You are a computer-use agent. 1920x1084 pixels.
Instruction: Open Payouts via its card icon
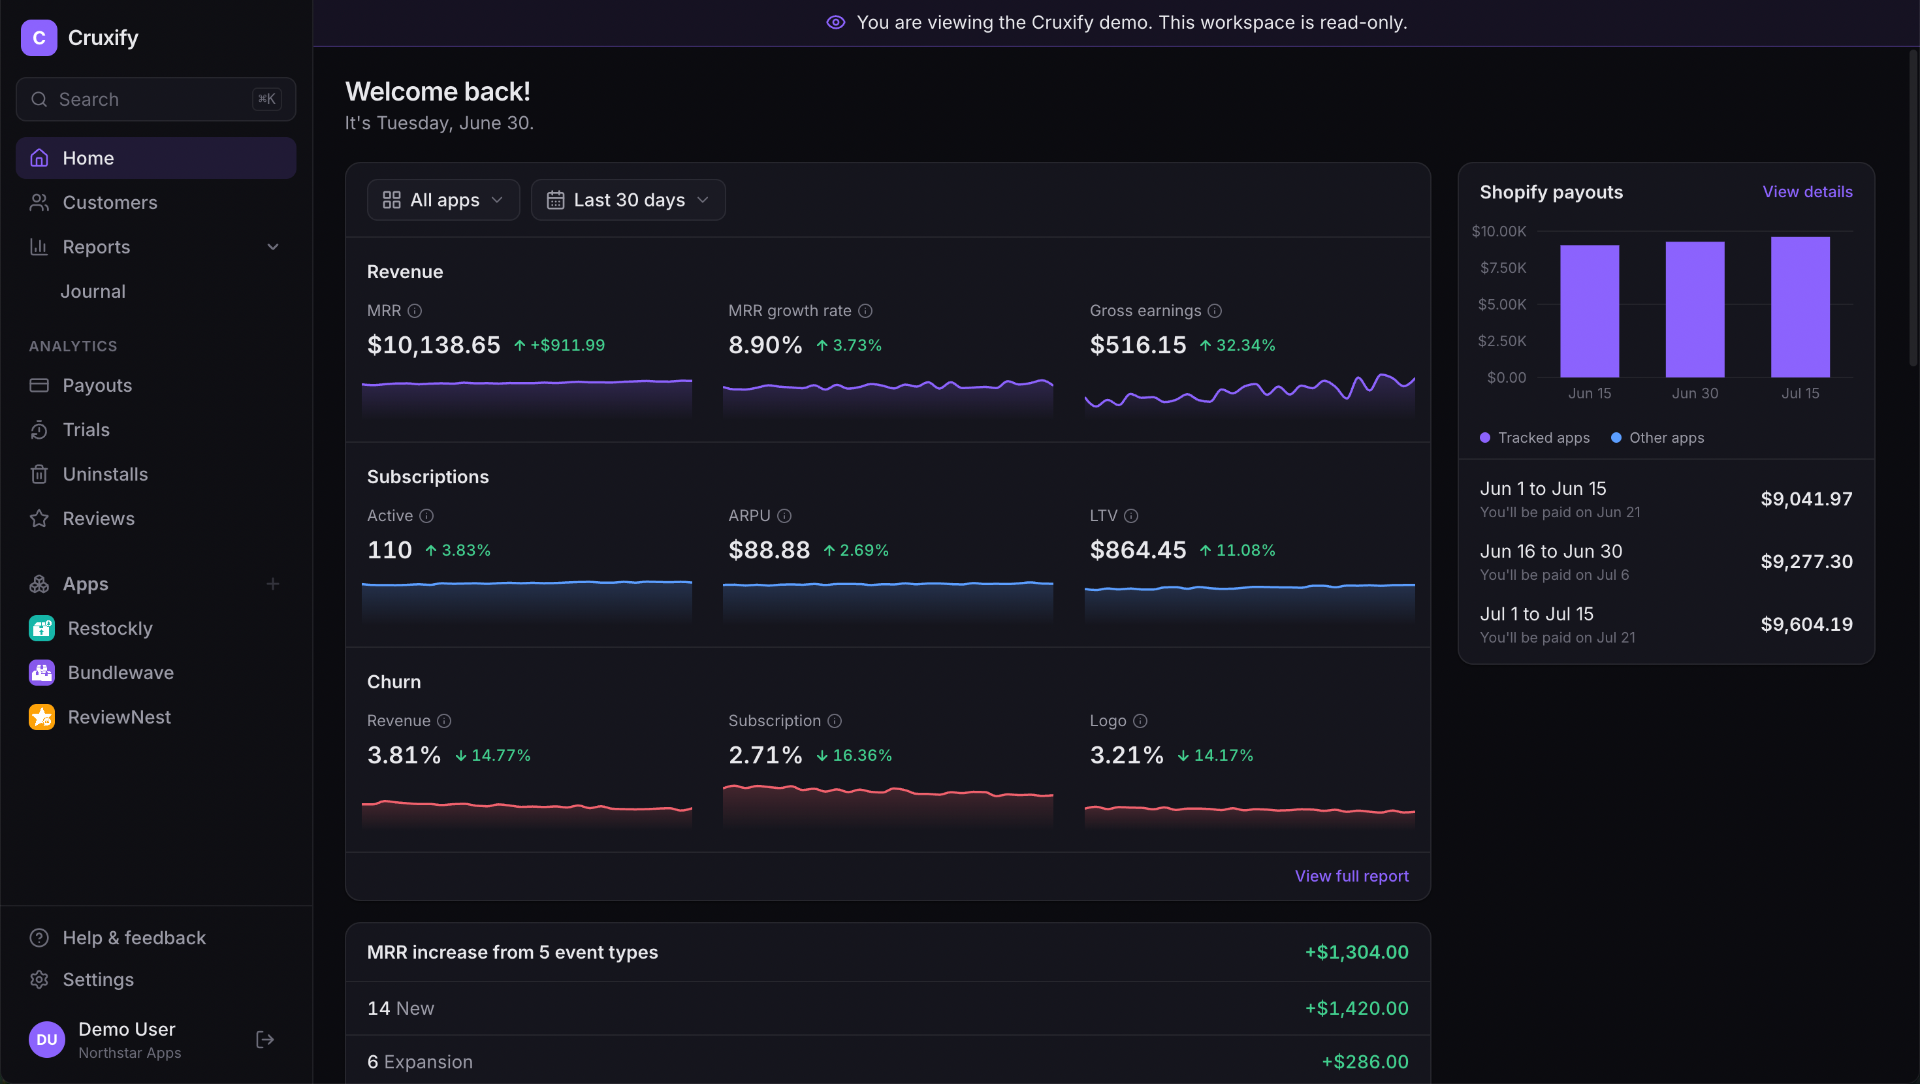coord(39,385)
